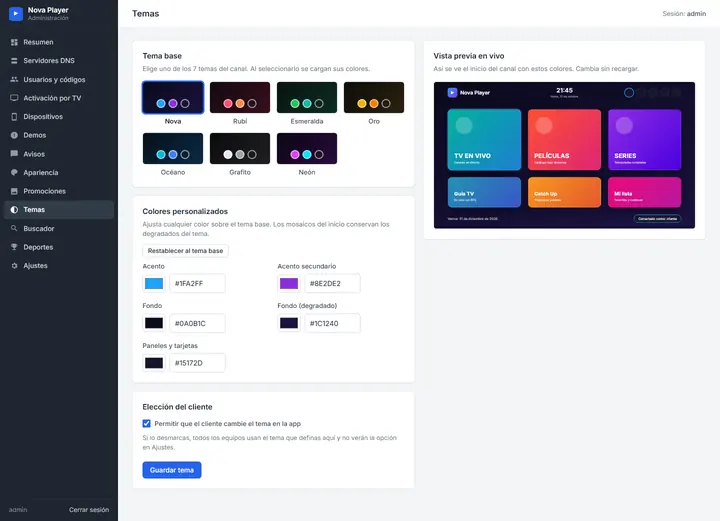Image resolution: width=720 pixels, height=521 pixels.
Task: Click the Apariencia palette icon
Action: [x=14, y=173]
